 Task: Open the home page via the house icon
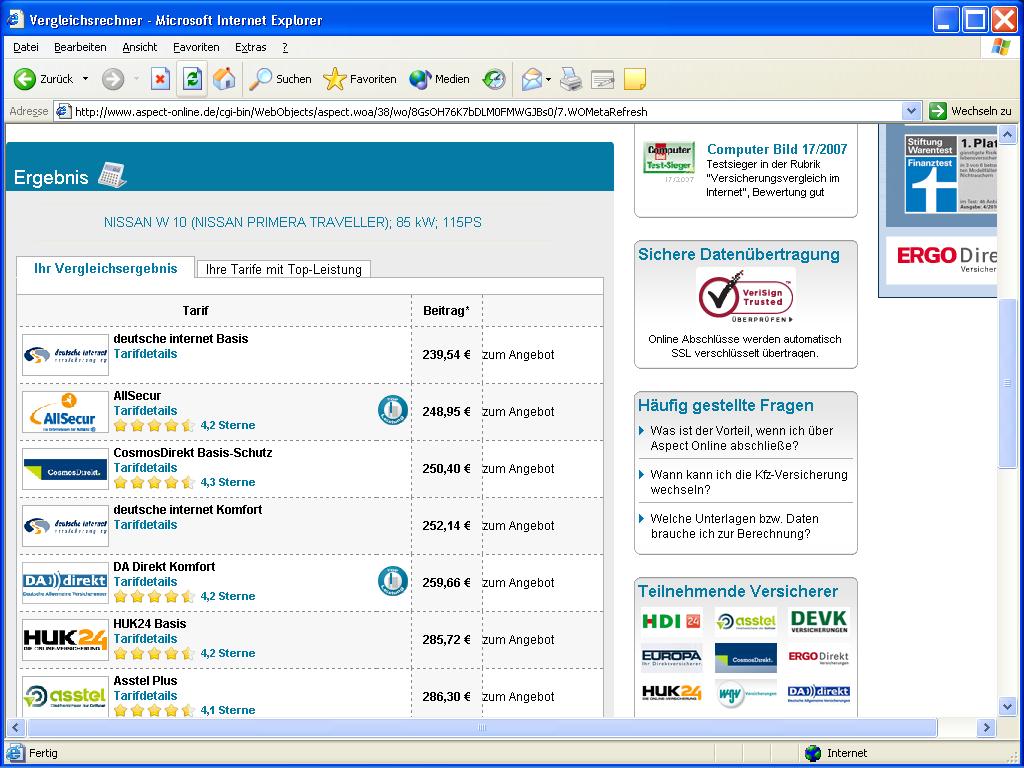pos(224,79)
